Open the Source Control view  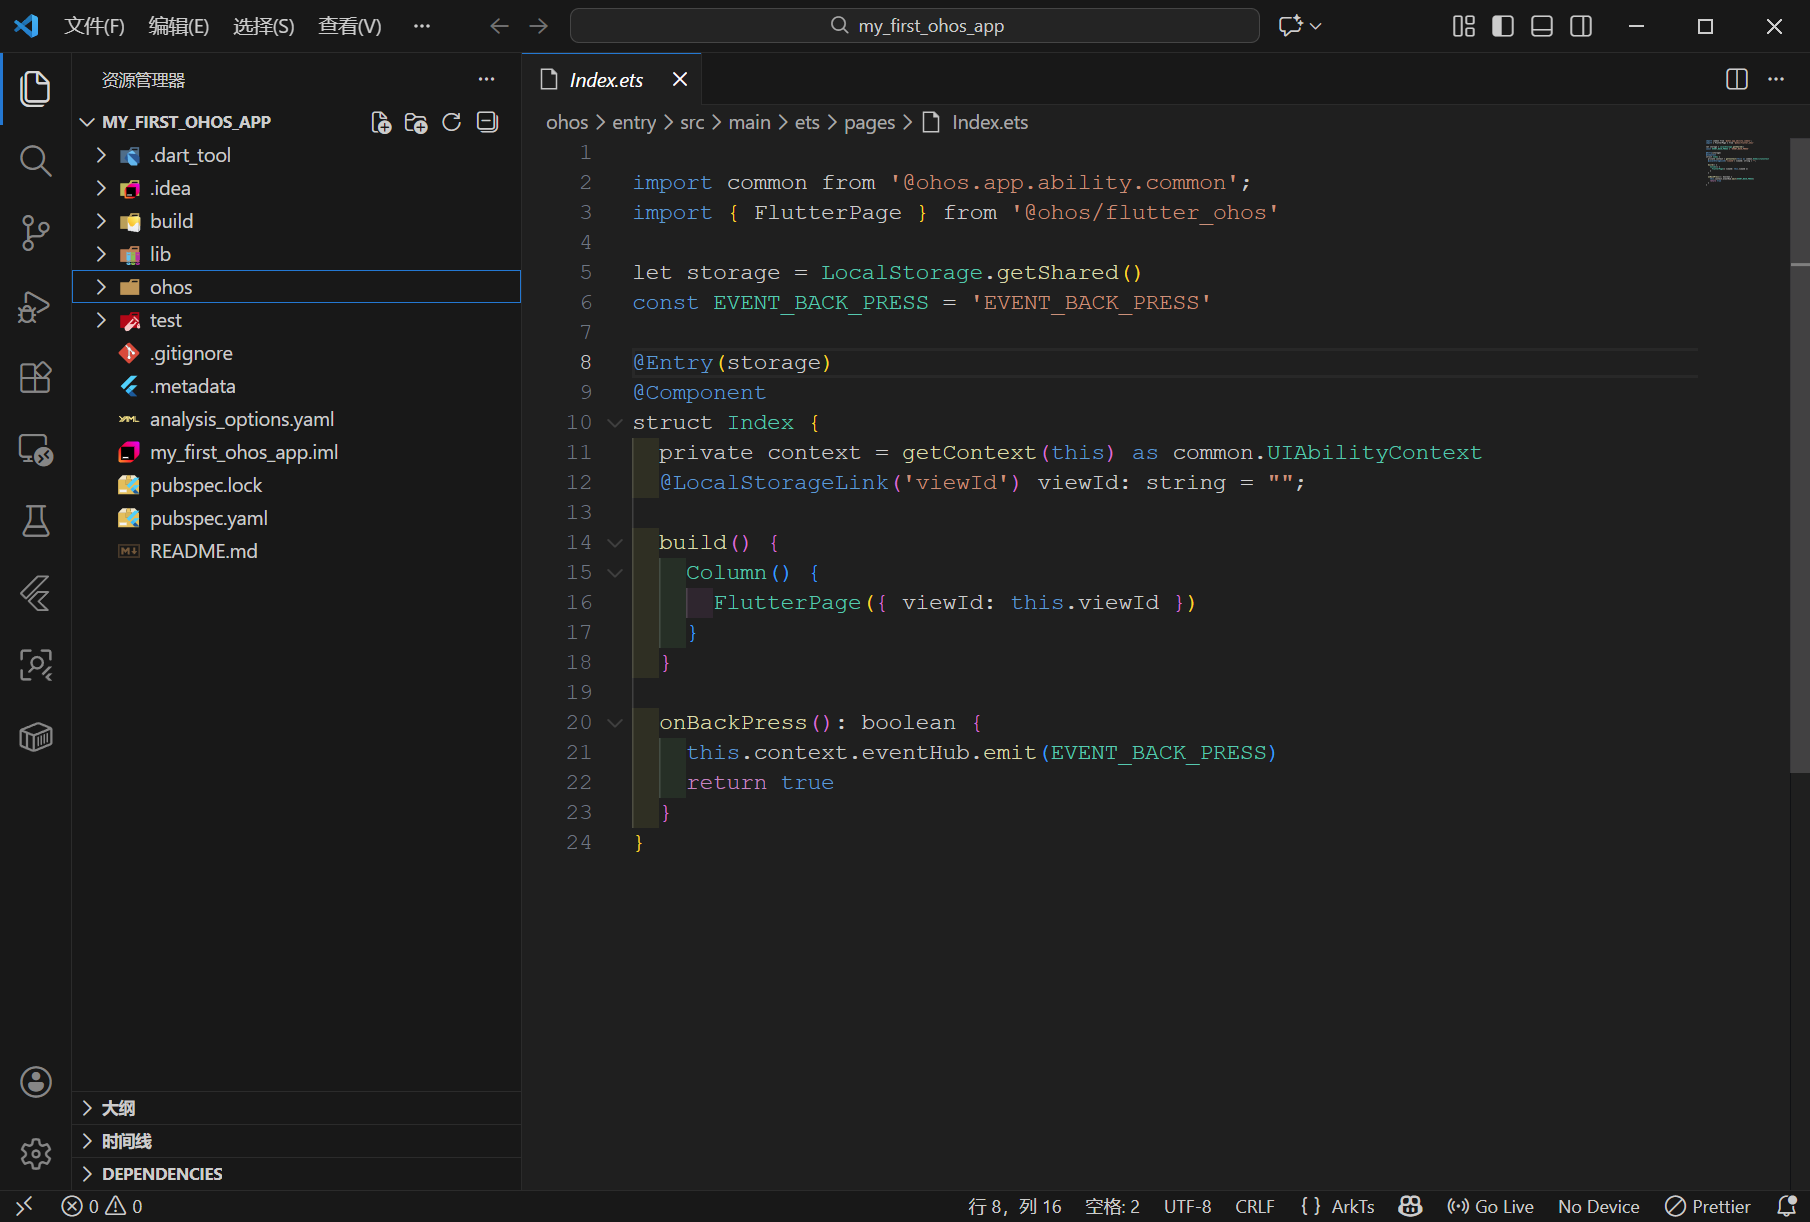[x=36, y=232]
